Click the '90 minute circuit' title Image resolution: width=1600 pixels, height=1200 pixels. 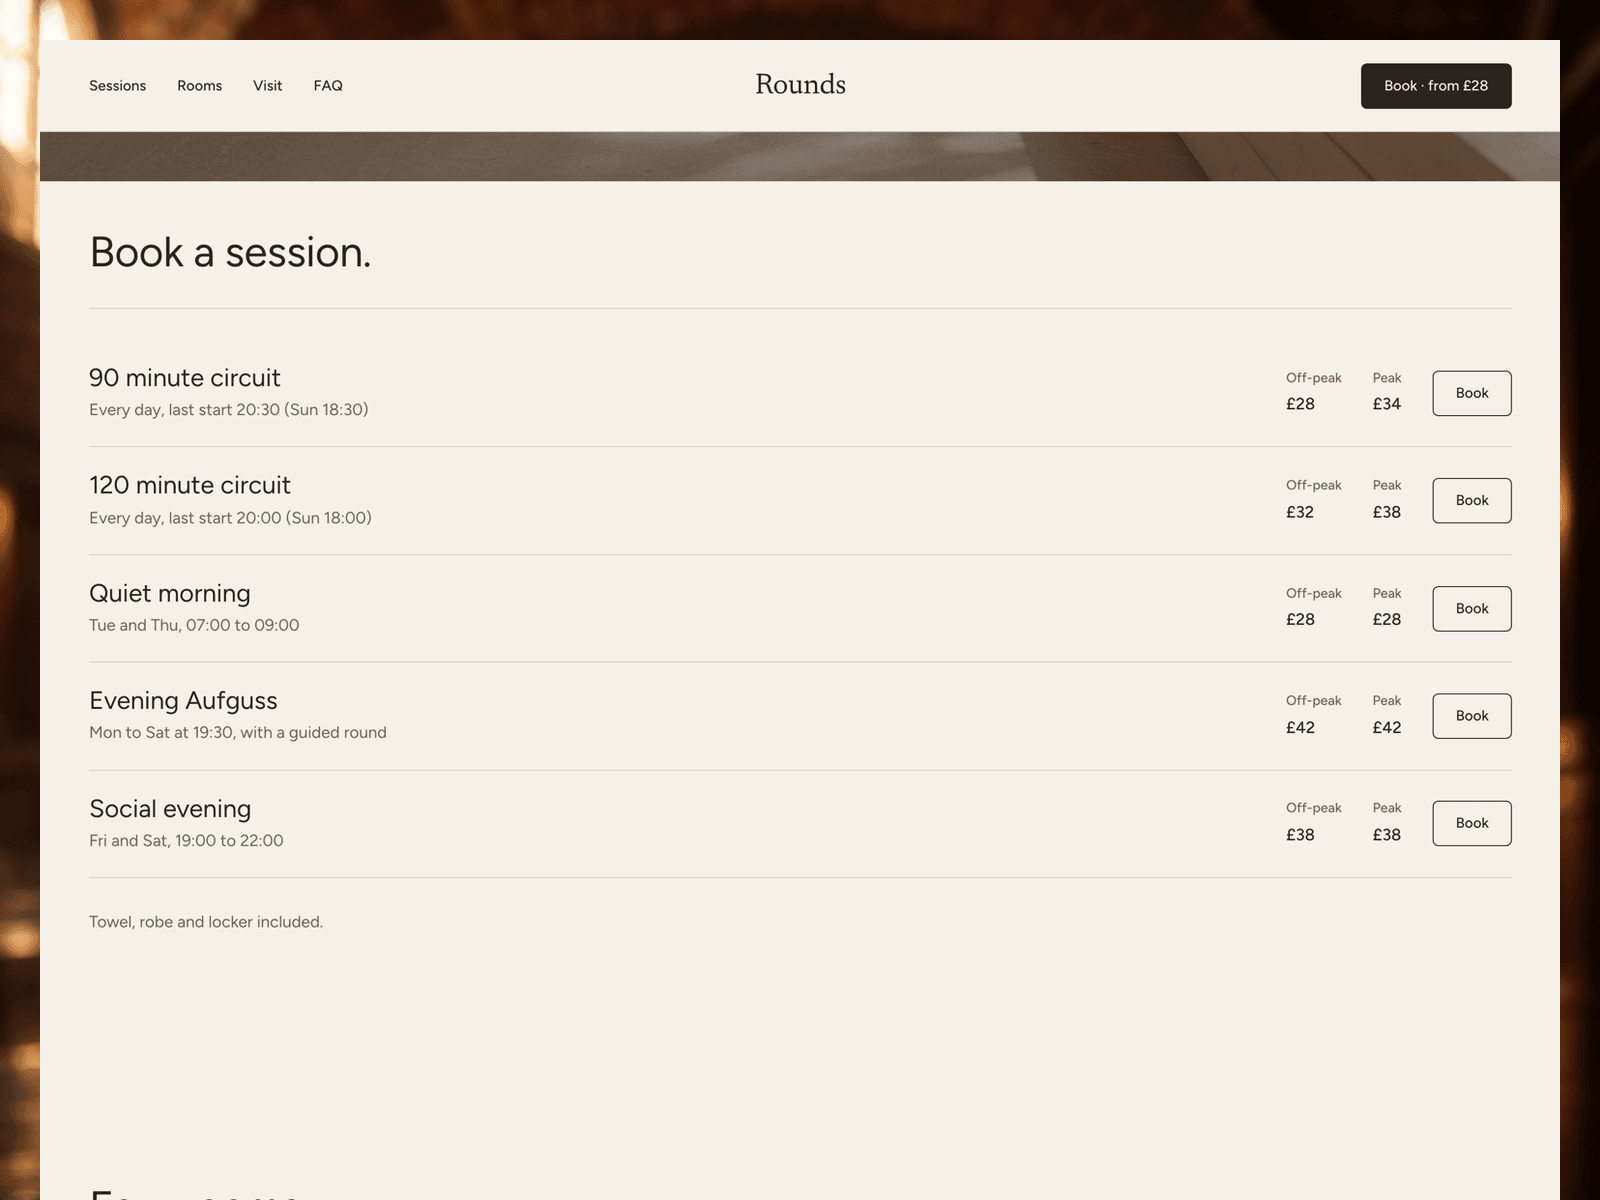pyautogui.click(x=185, y=378)
